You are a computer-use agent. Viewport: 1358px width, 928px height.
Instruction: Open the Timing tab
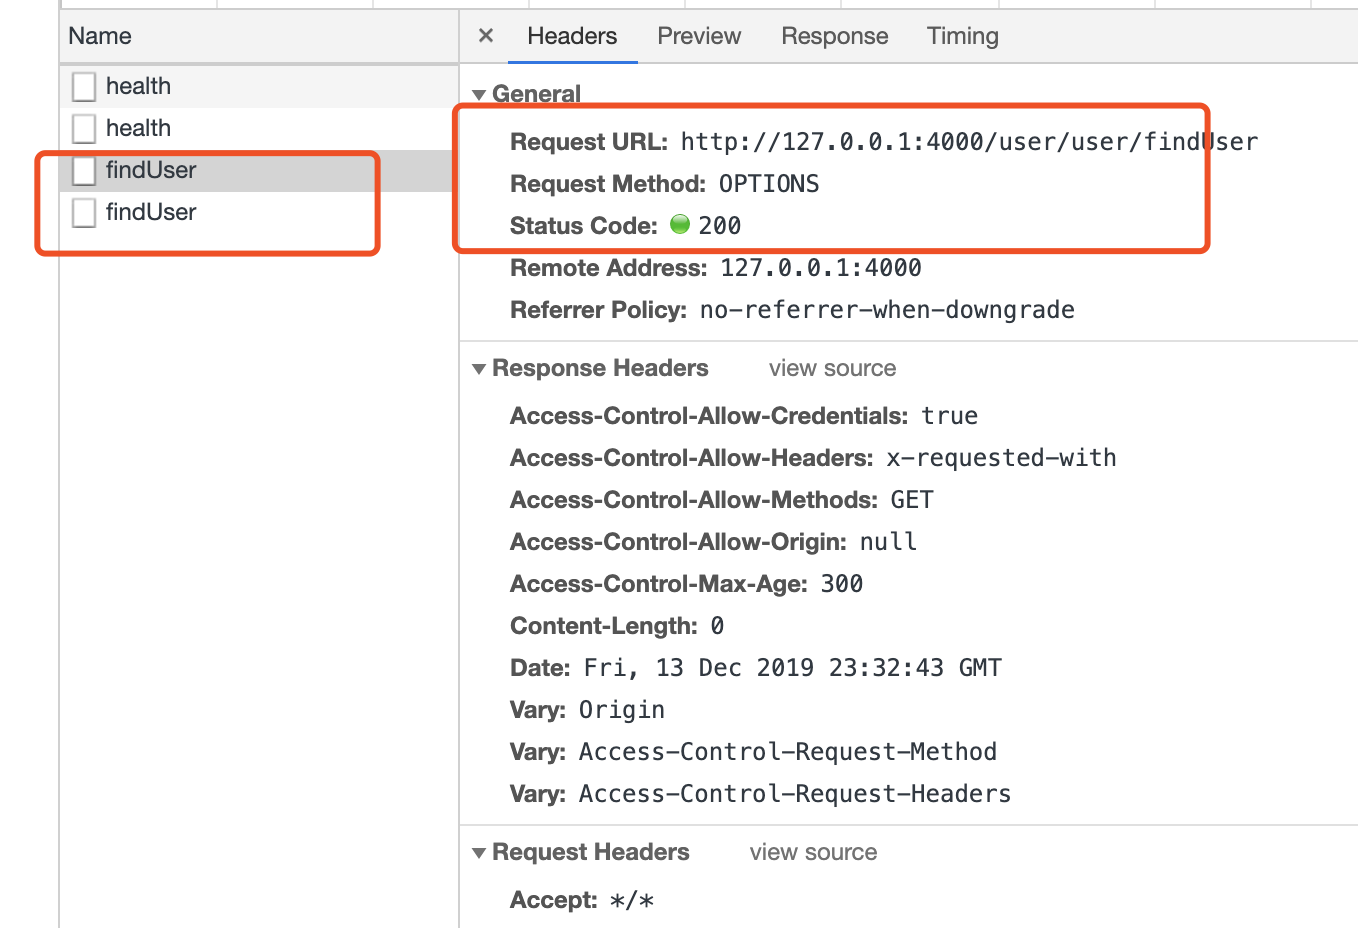(963, 36)
